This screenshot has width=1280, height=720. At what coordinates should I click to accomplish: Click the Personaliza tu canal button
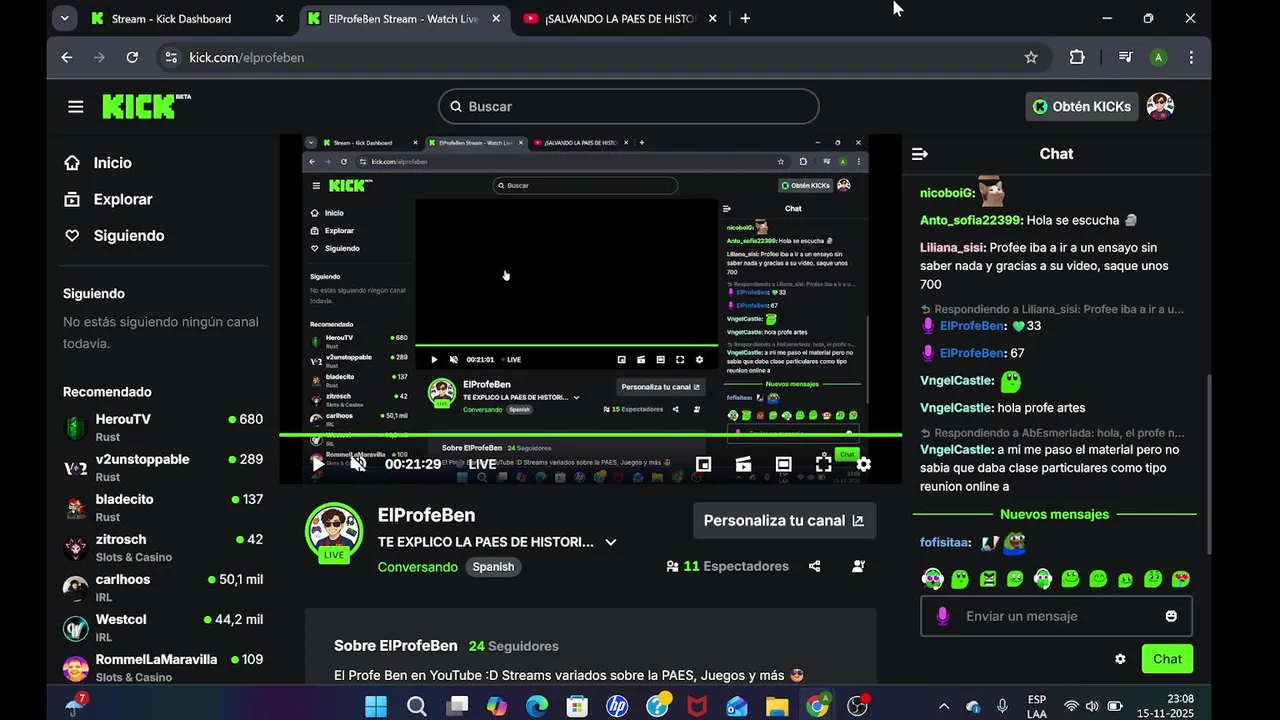(x=784, y=520)
